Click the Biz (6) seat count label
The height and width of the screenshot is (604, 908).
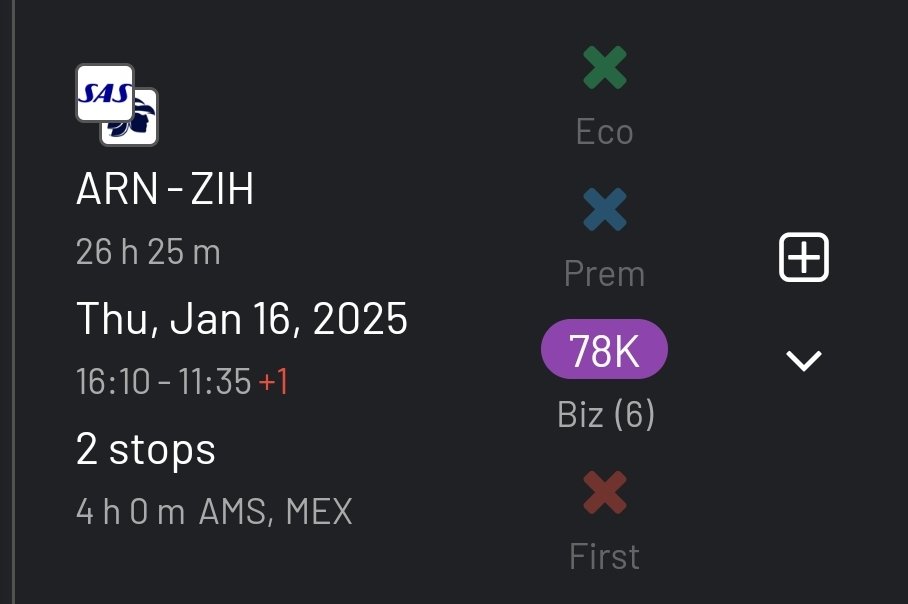tap(605, 414)
